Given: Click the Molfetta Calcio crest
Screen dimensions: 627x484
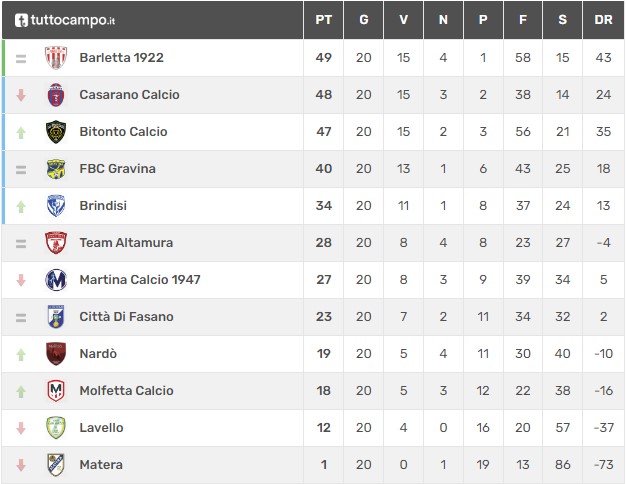Looking at the screenshot, I should [x=56, y=391].
